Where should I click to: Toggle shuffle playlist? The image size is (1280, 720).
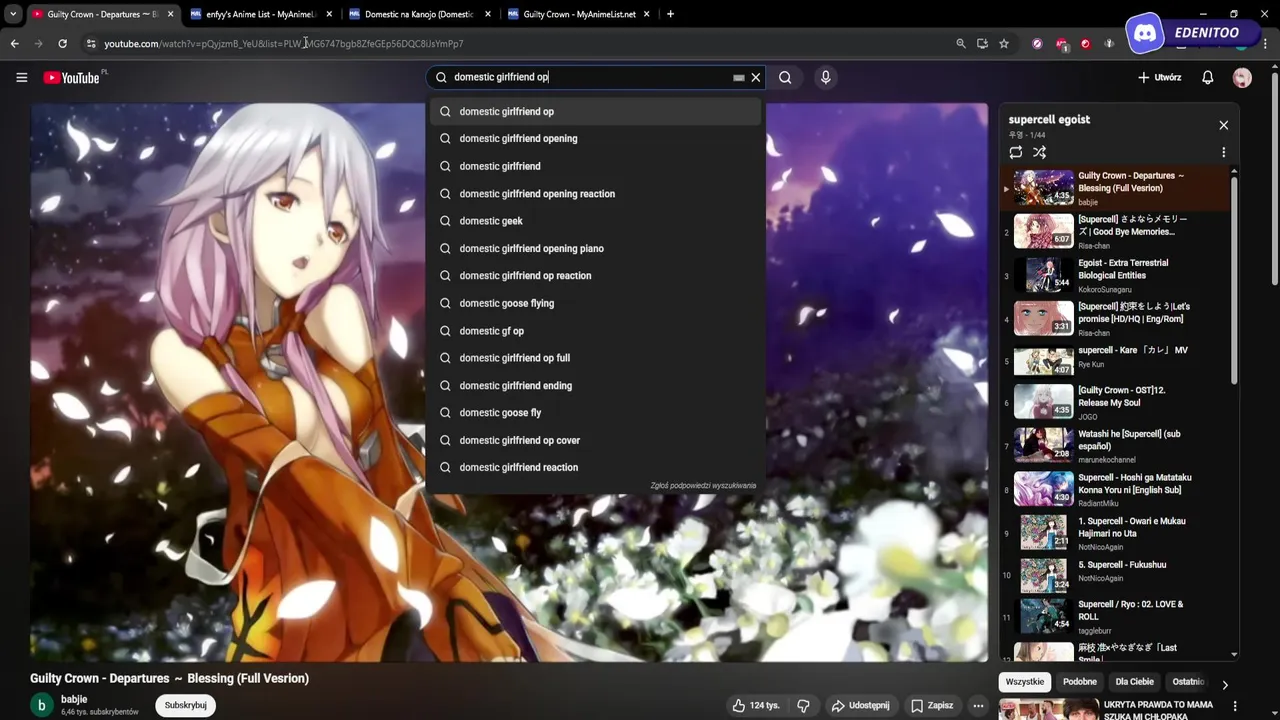click(x=1040, y=153)
